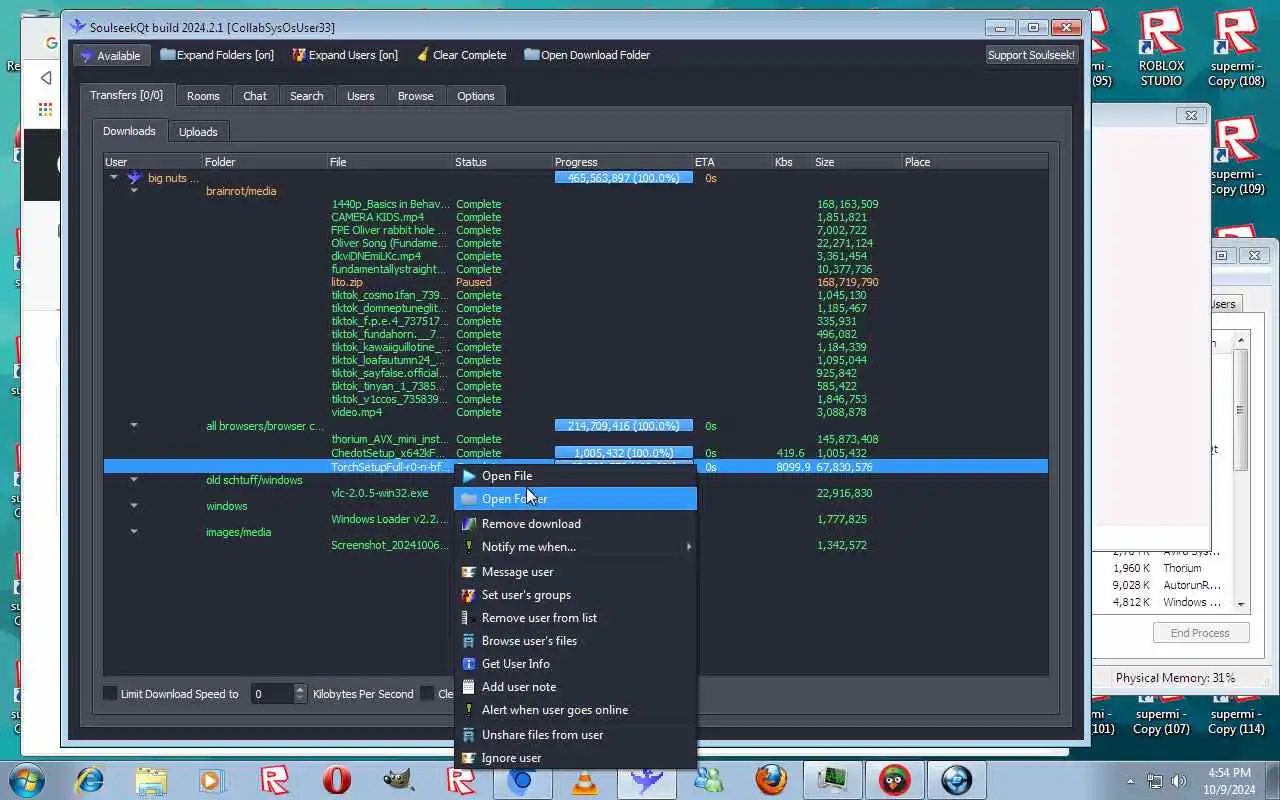1280x800 pixels.
Task: Collapse the big nuts user node
Action: pyautogui.click(x=113, y=178)
